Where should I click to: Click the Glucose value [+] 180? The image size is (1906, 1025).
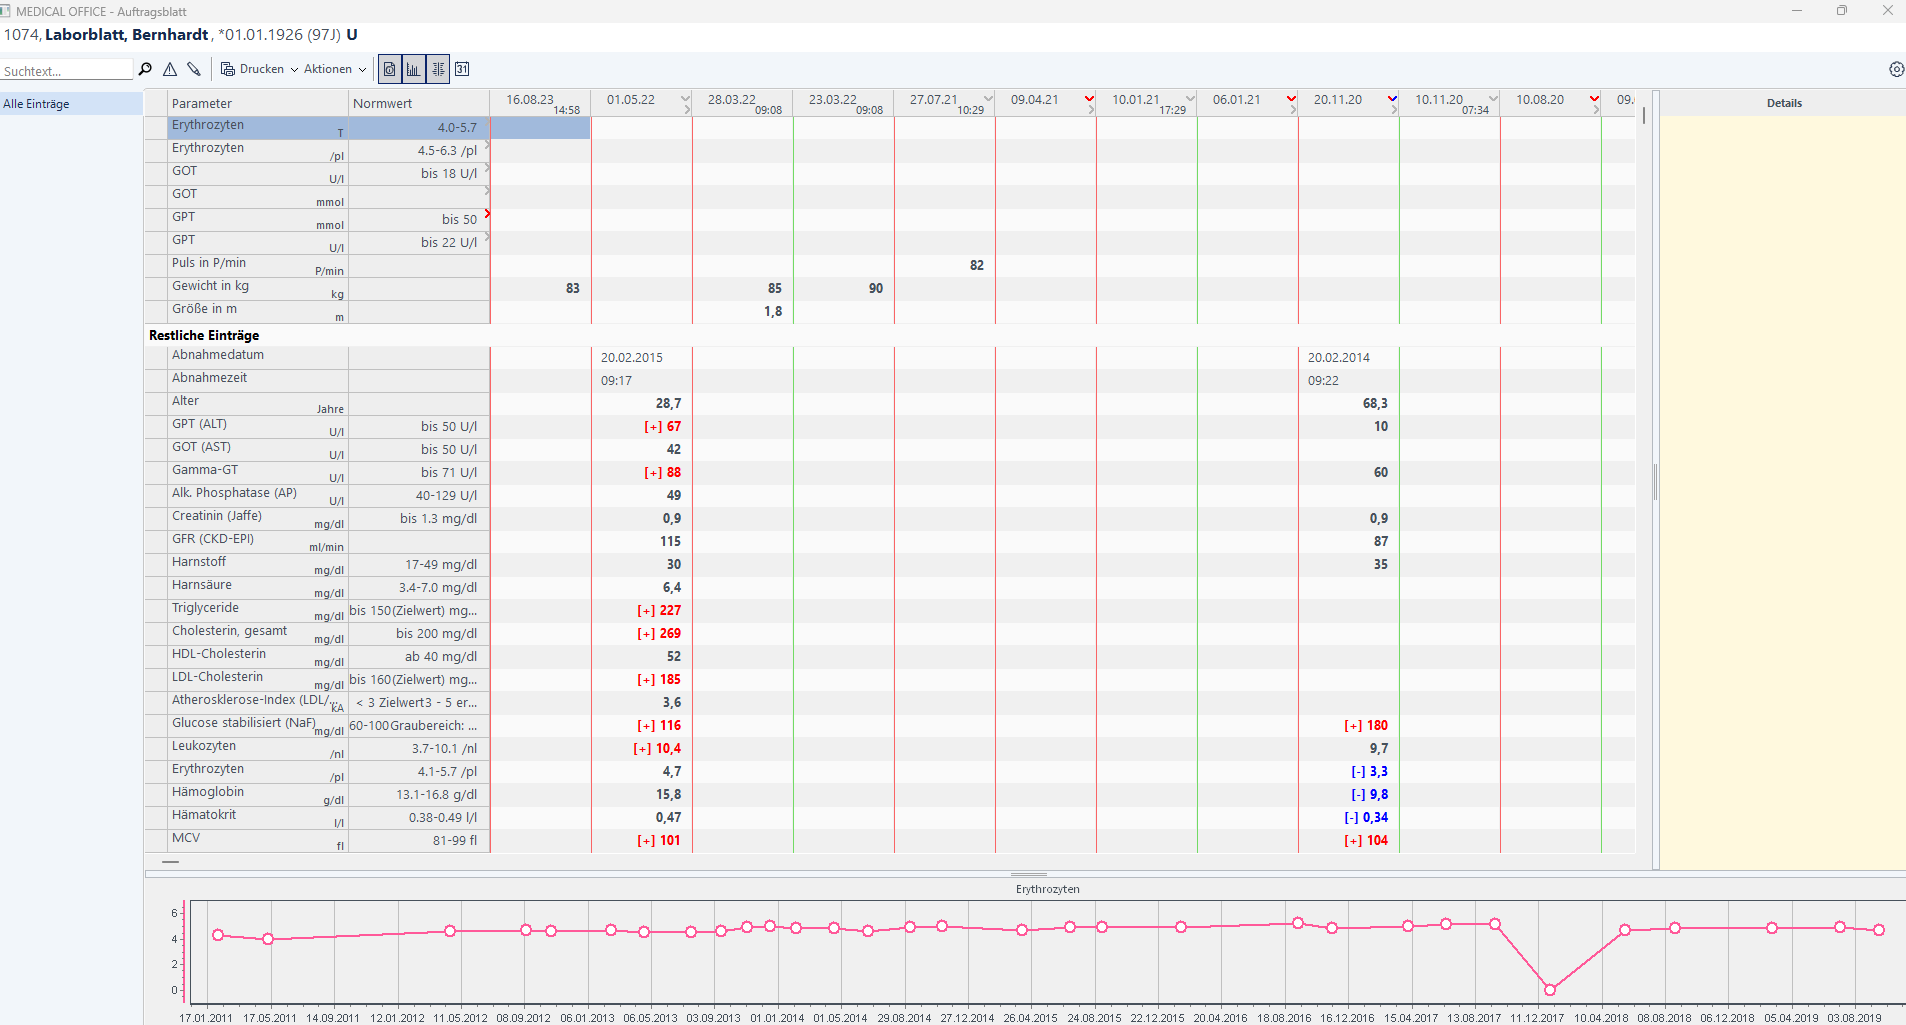1348,725
